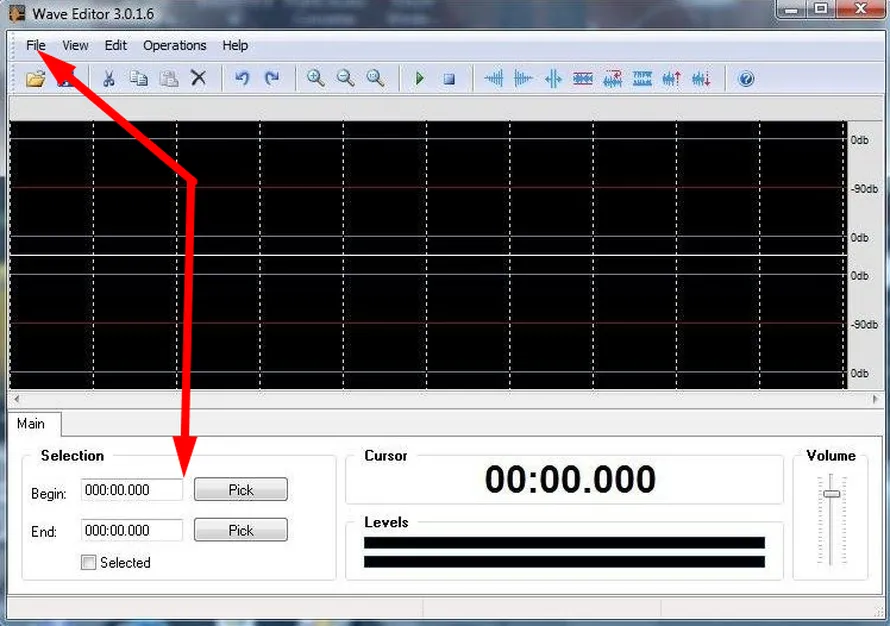The height and width of the screenshot is (626, 890).
Task: Close the Wave Editor window
Action: click(x=861, y=9)
